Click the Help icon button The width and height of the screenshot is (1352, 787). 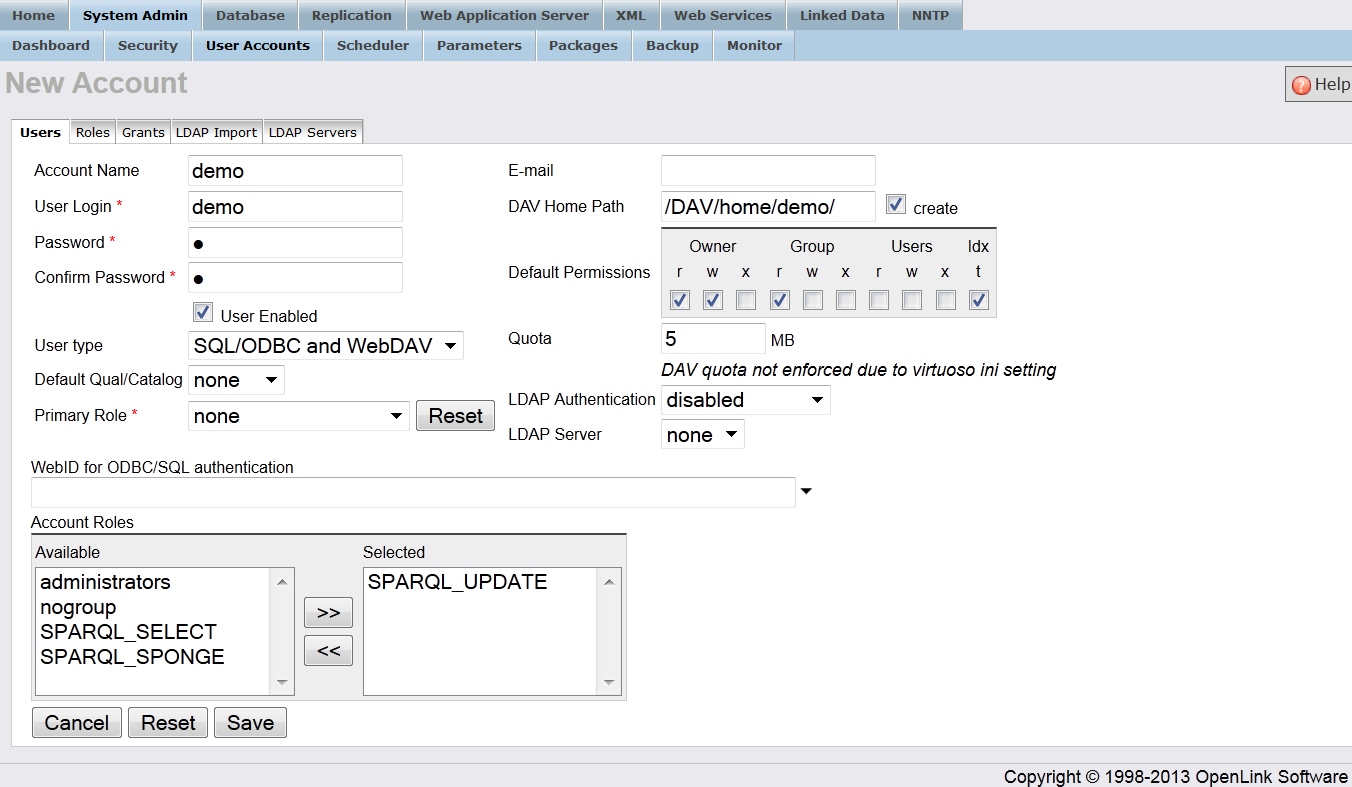(1319, 85)
